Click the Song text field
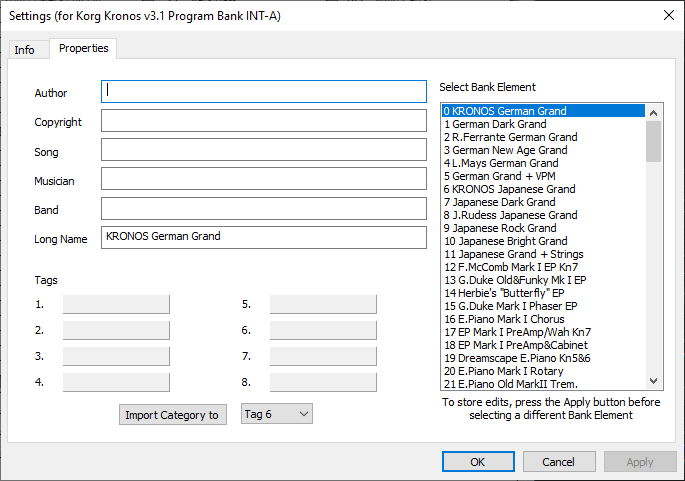Image resolution: width=685 pixels, height=481 pixels. coord(264,150)
